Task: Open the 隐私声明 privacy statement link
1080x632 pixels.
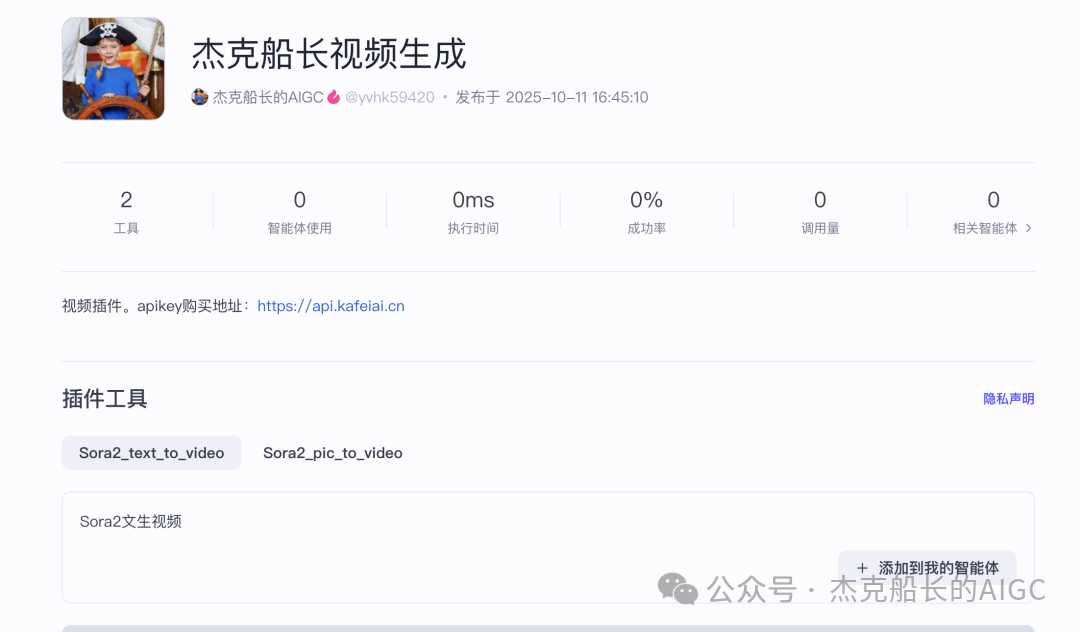Action: [1008, 399]
